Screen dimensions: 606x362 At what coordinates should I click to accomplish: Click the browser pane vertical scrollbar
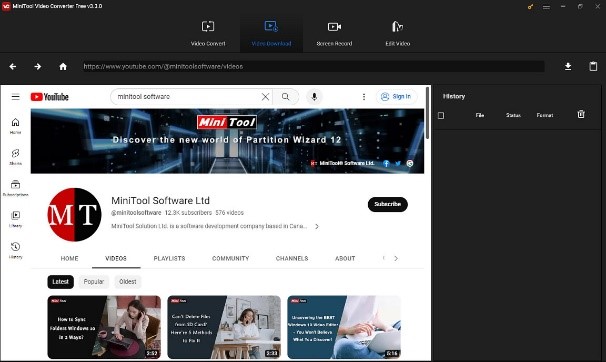click(427, 113)
